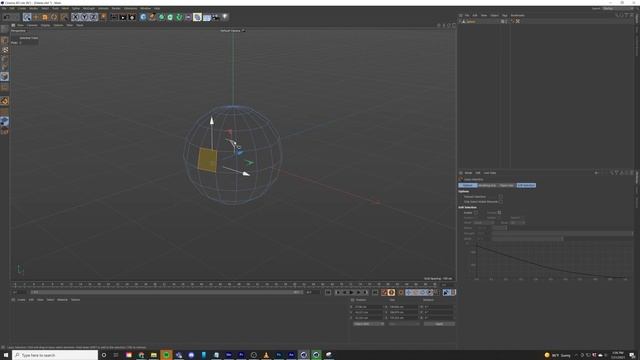Click the Record Active Objects button
640x360 pixels.
point(384,293)
